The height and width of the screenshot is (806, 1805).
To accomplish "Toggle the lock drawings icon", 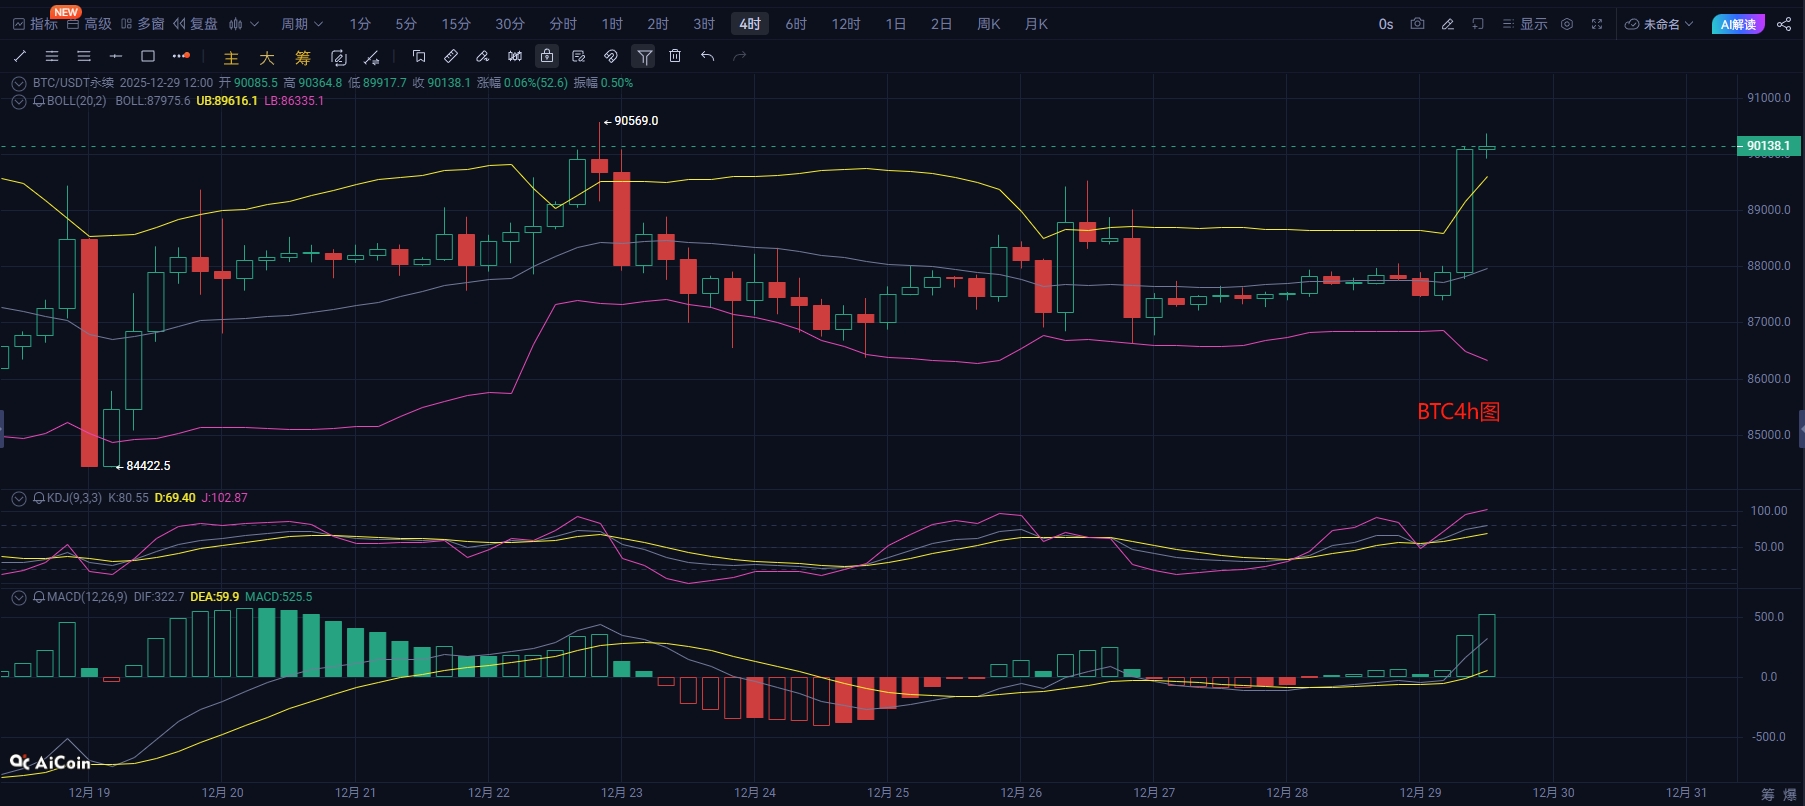I will point(547,56).
